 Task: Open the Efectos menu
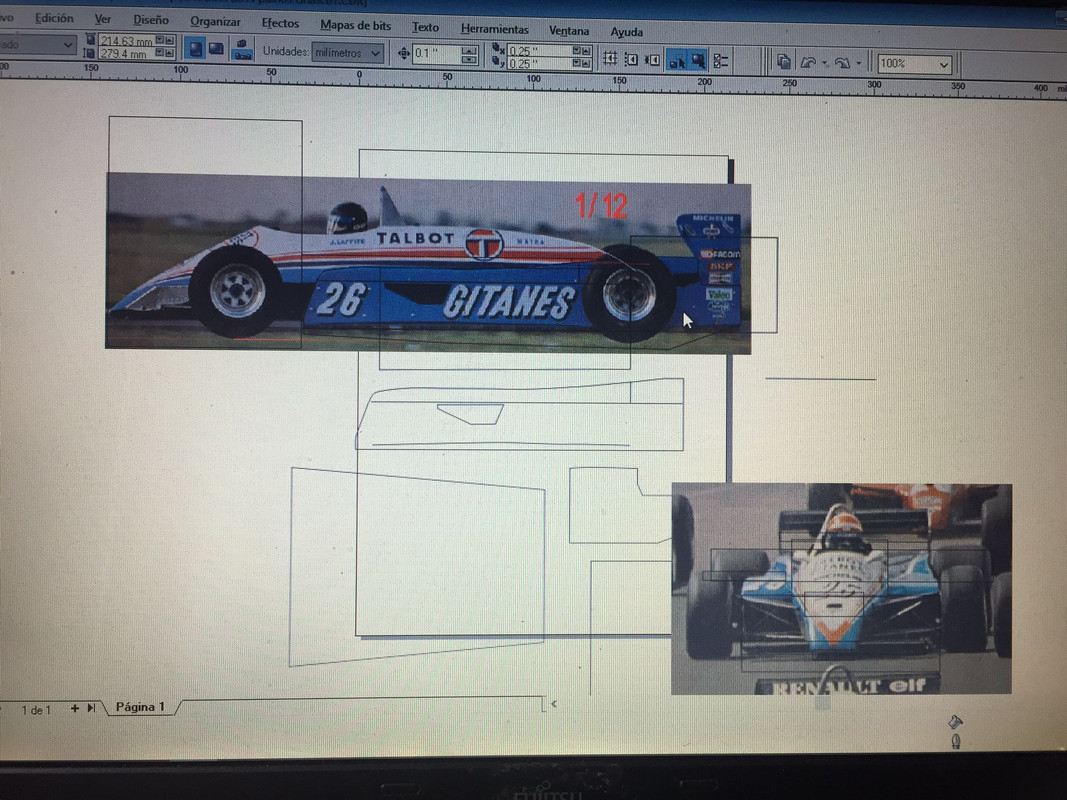pyautogui.click(x=280, y=23)
